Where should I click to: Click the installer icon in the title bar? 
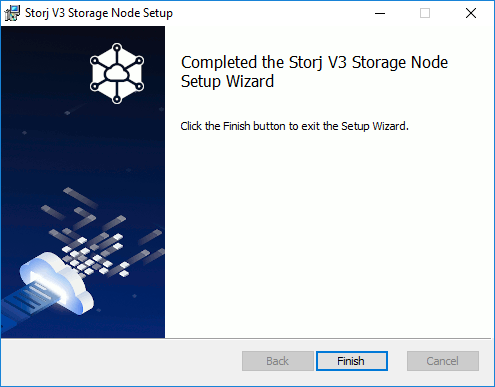click(x=12, y=13)
